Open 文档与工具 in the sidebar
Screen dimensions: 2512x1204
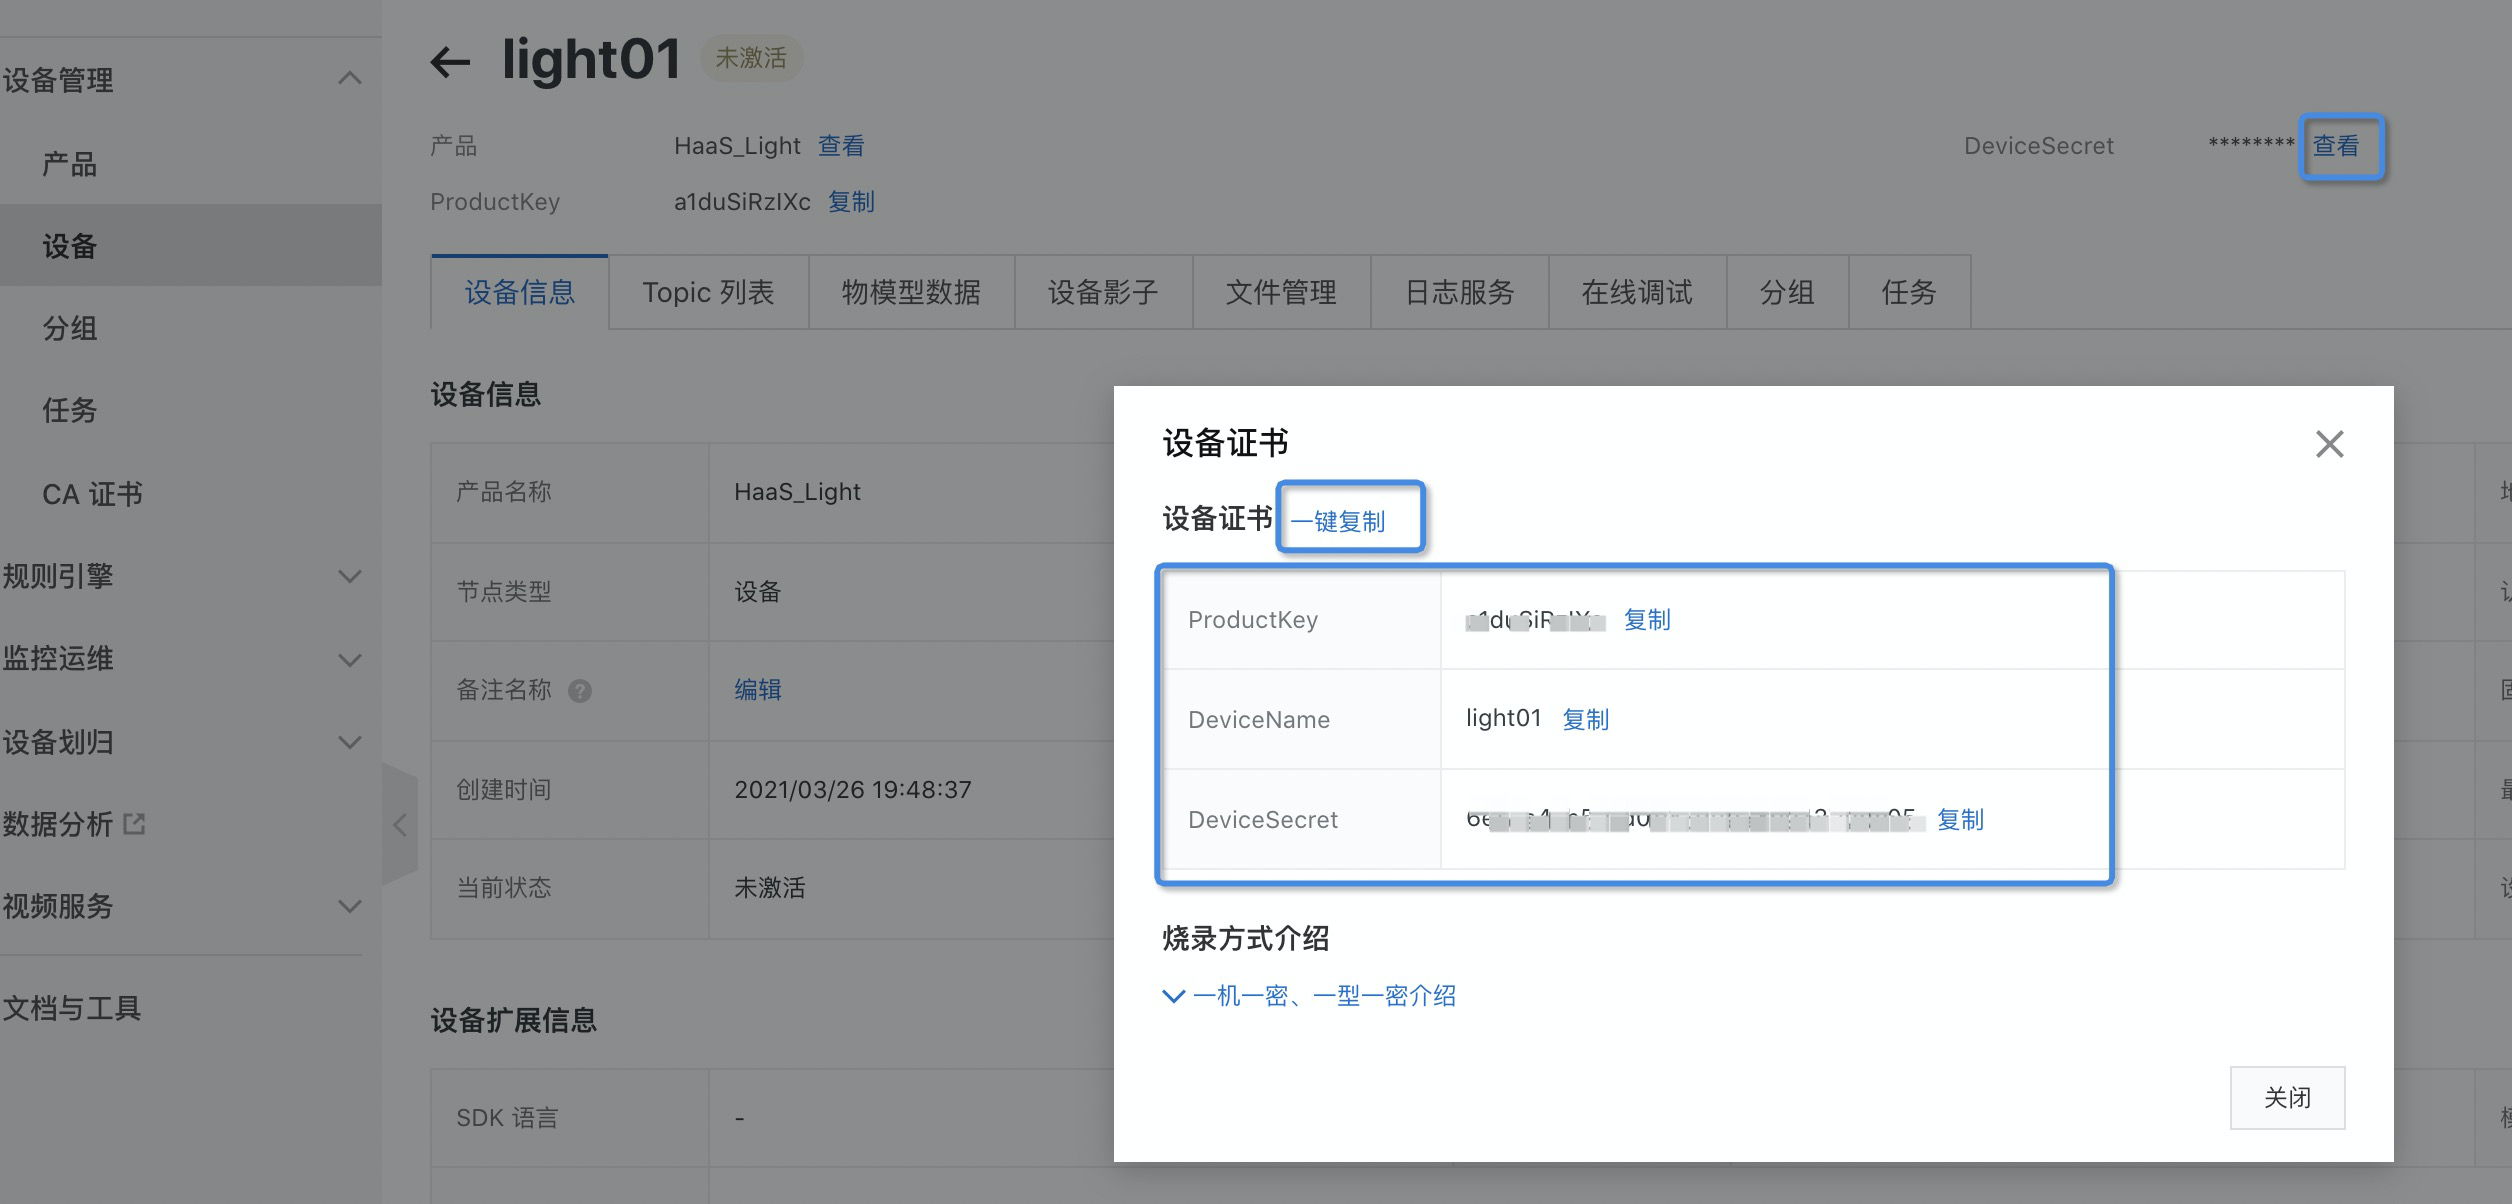[72, 1007]
